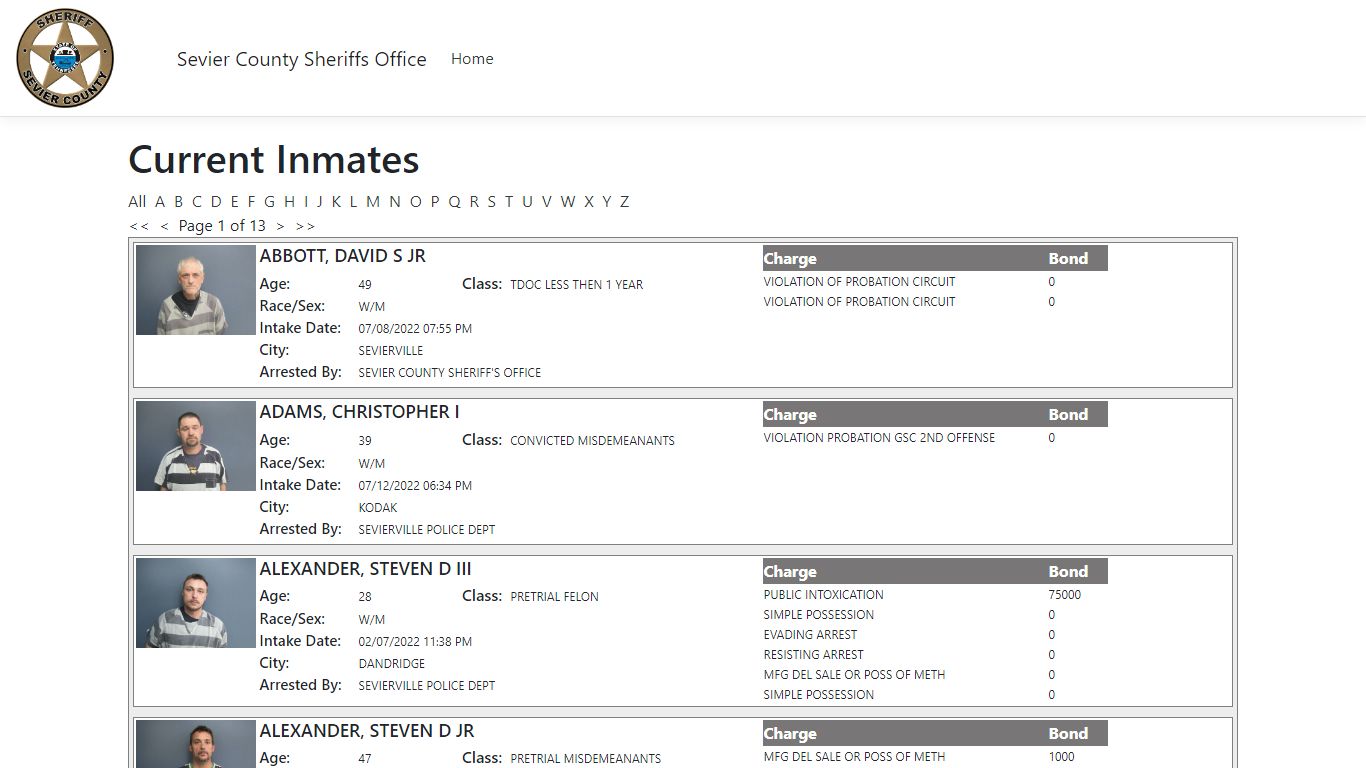Click class text 'PRETRIAL MISDEMEANANTS'

586,759
